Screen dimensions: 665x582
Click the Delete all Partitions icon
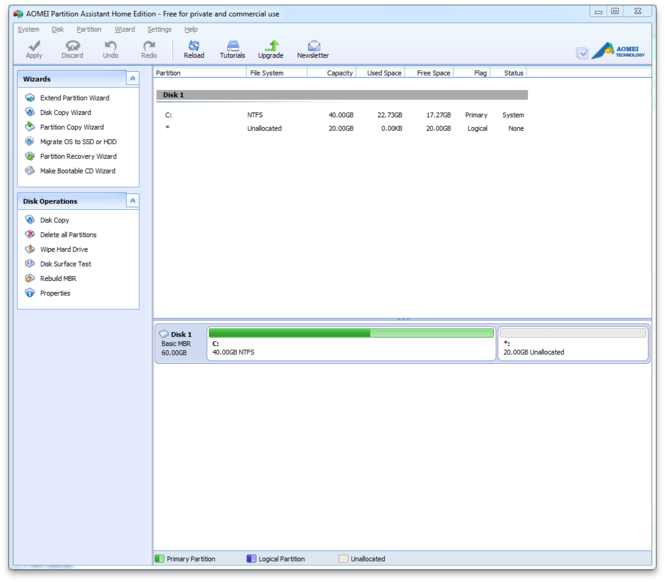tap(30, 234)
